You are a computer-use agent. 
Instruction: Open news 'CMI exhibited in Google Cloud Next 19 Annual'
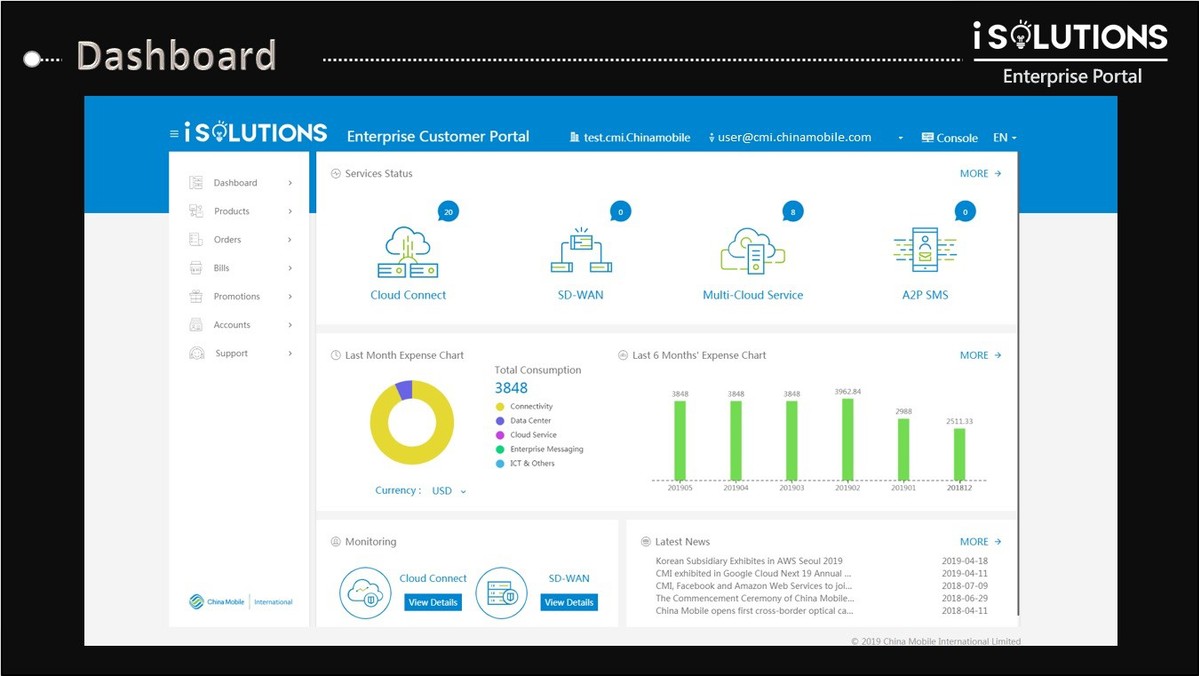pos(753,574)
